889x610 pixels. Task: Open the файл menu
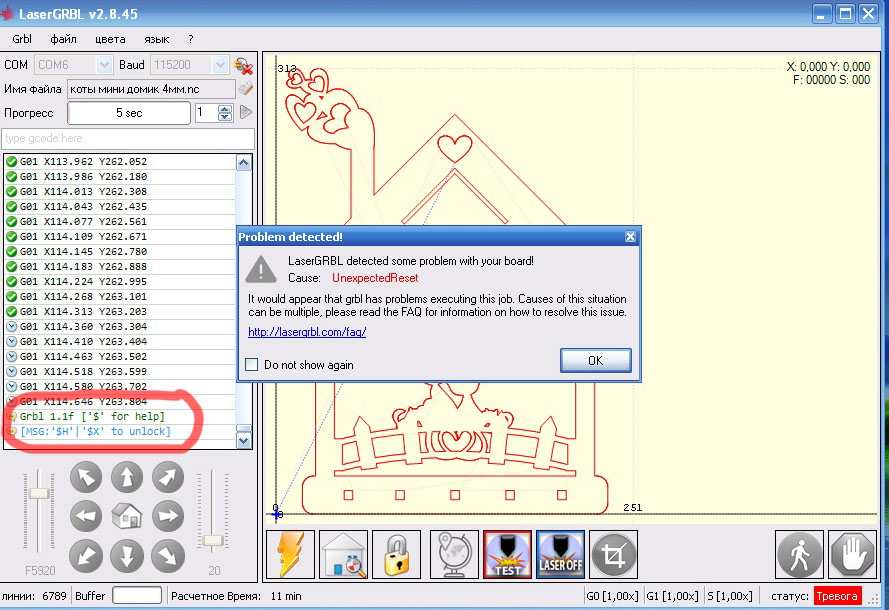(63, 39)
